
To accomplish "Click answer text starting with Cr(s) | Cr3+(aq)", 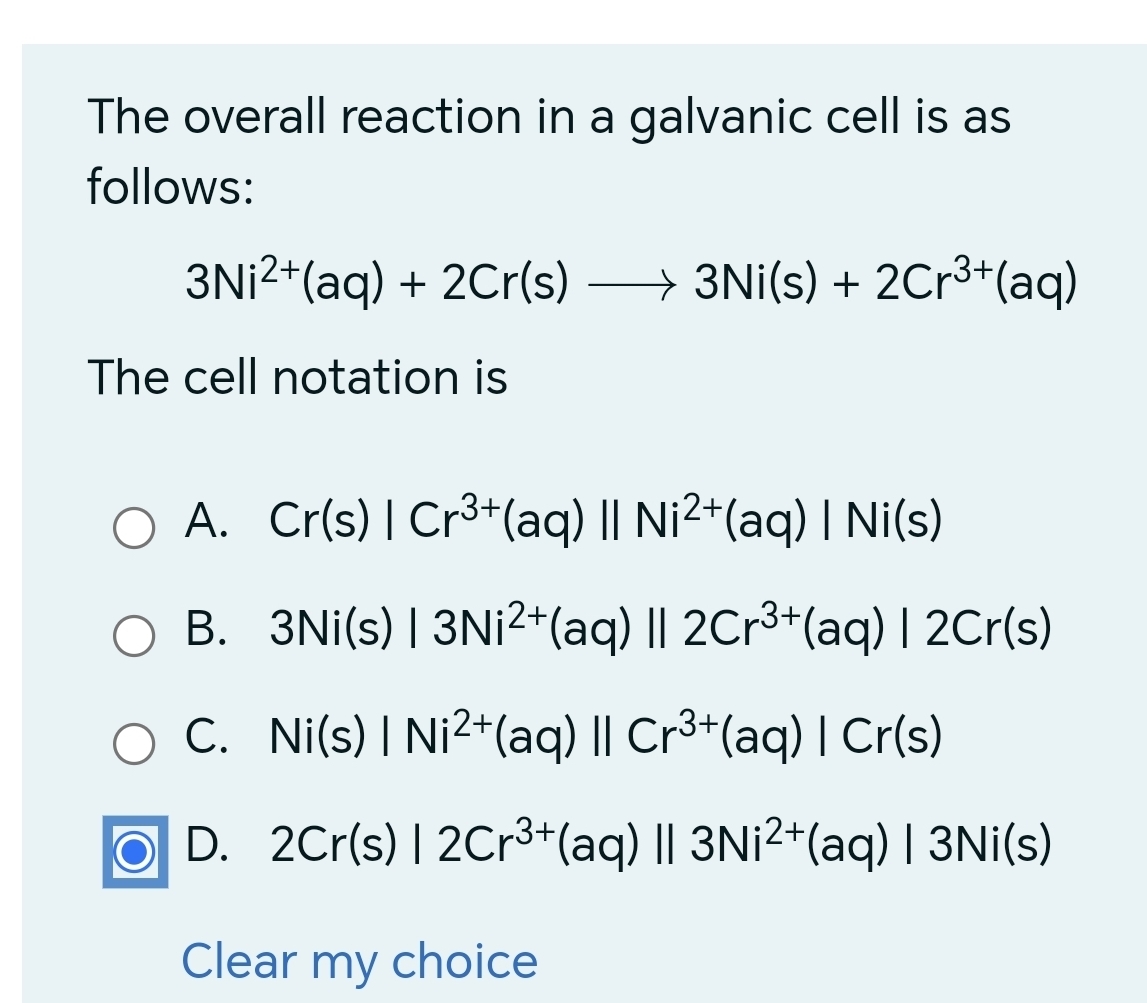I will click(x=605, y=522).
